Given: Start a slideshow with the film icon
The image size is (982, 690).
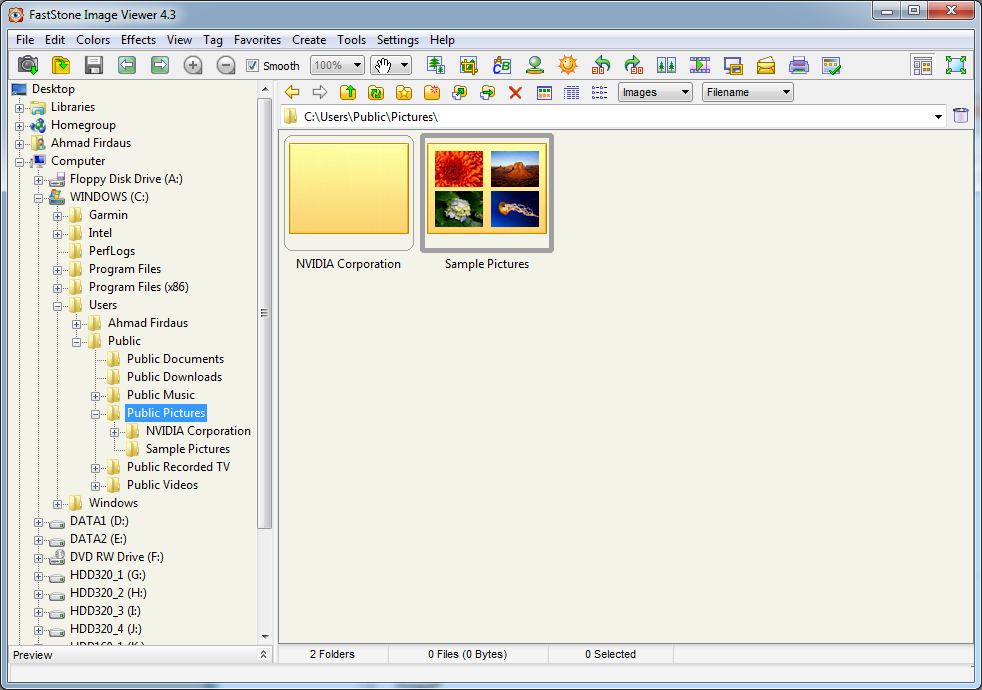Looking at the screenshot, I should 700,64.
